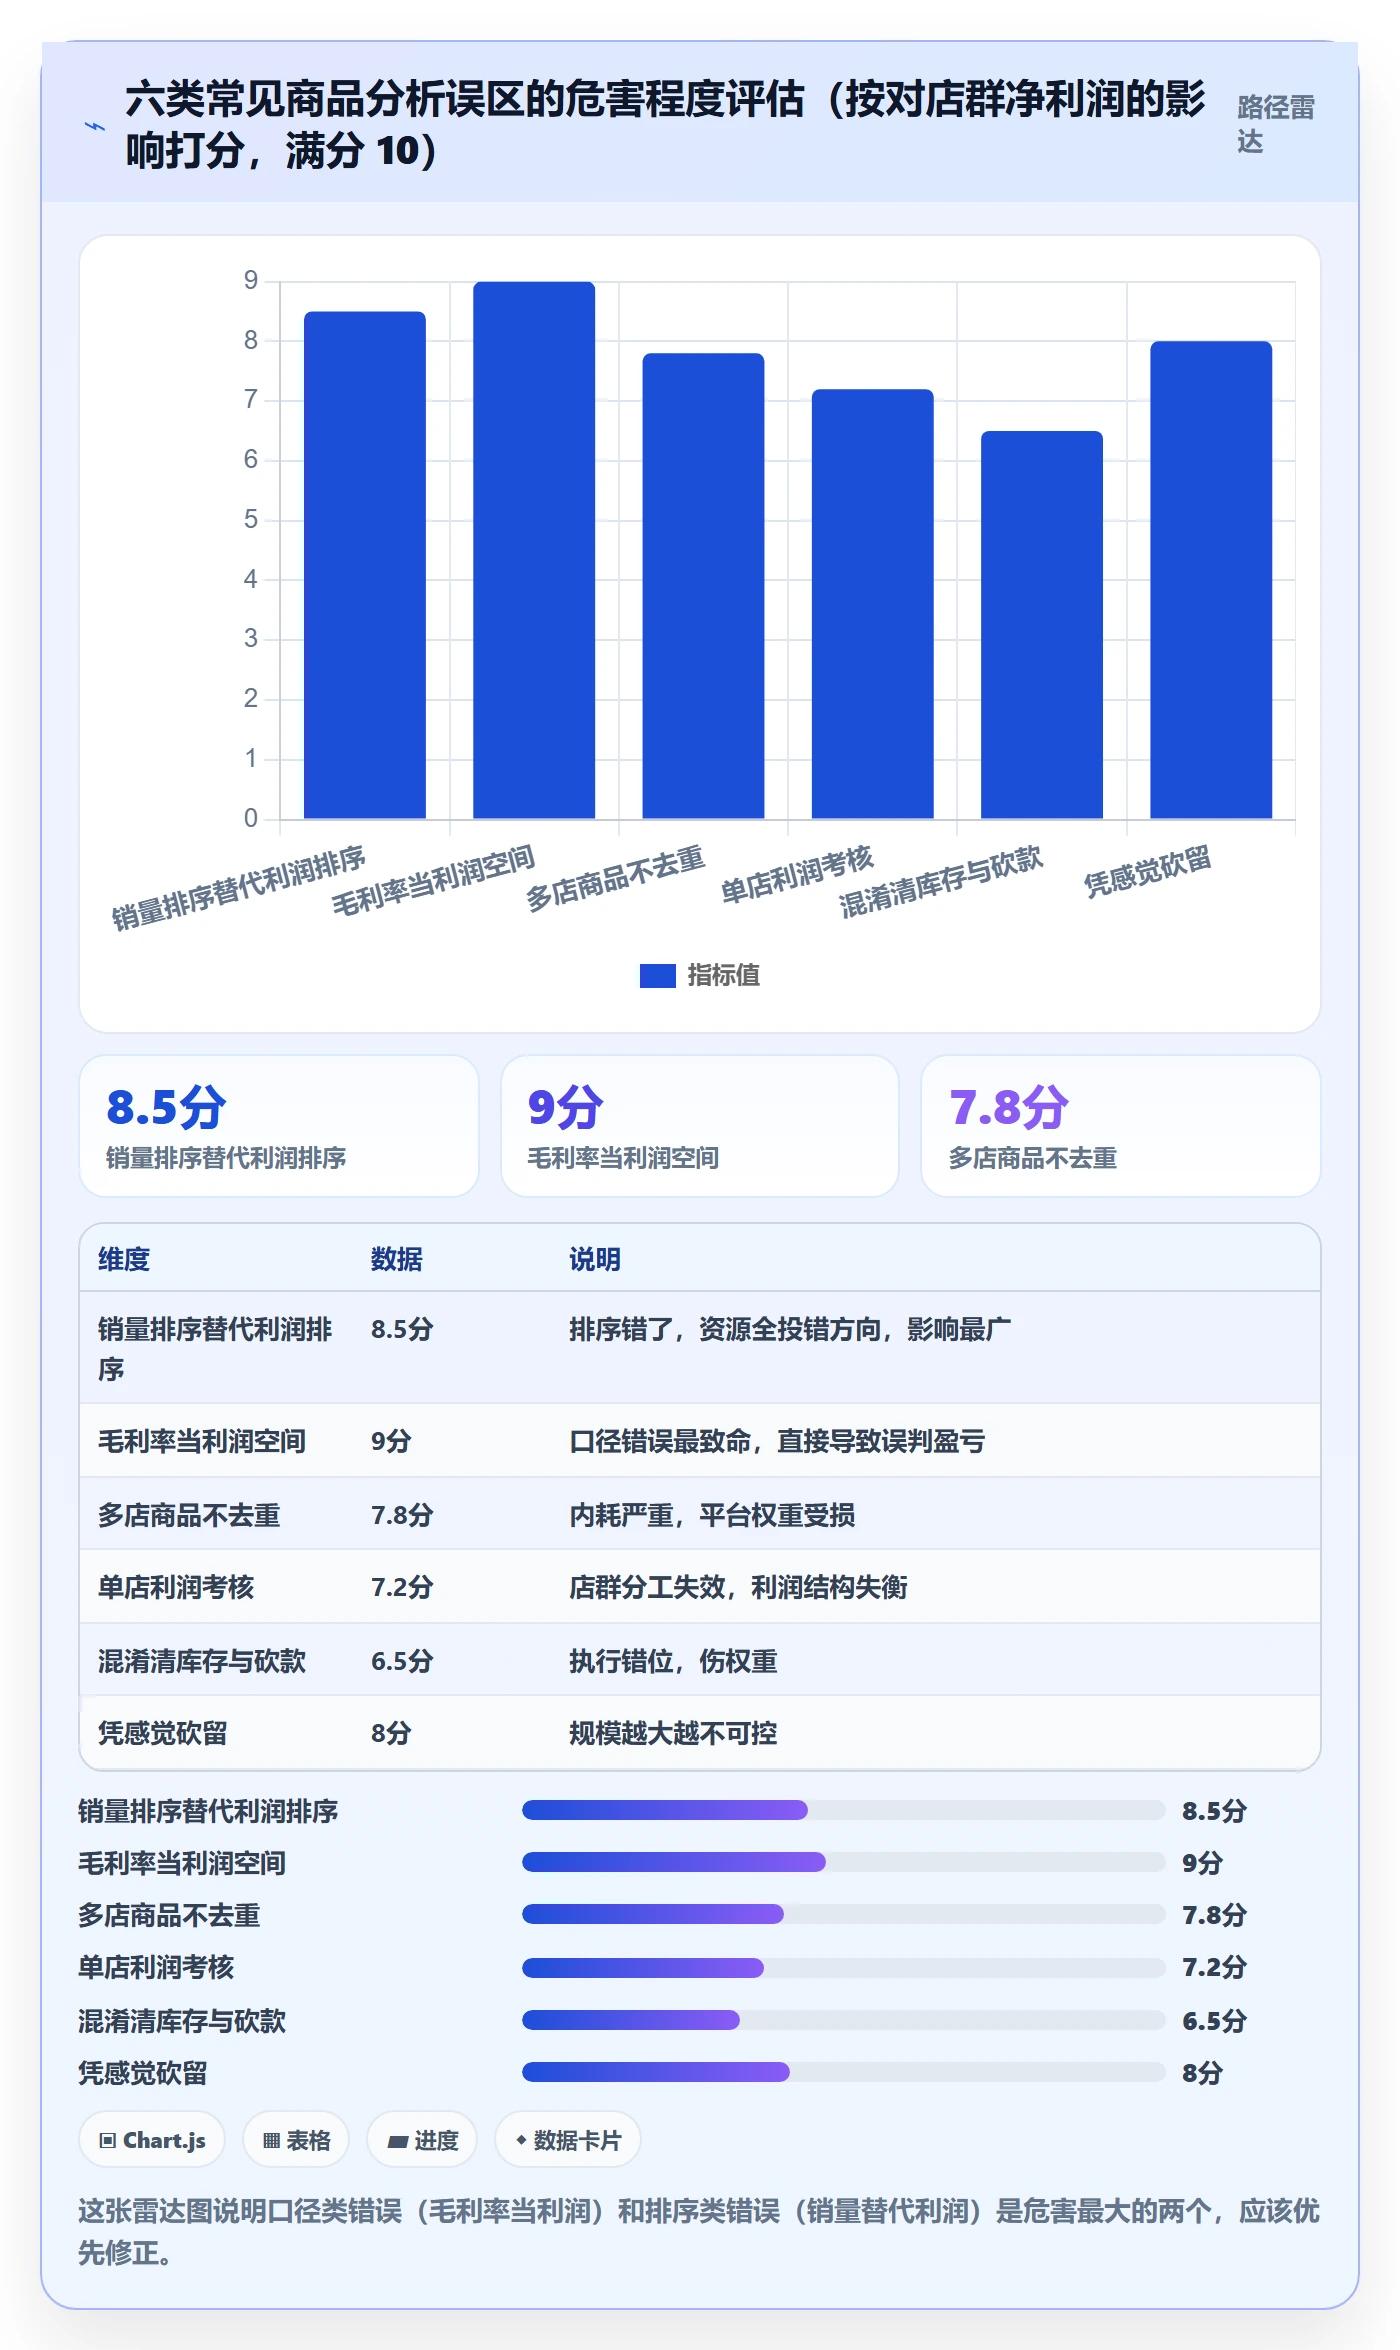Select the 表格 tag chip
The width and height of the screenshot is (1400, 2350).
coord(296,2140)
